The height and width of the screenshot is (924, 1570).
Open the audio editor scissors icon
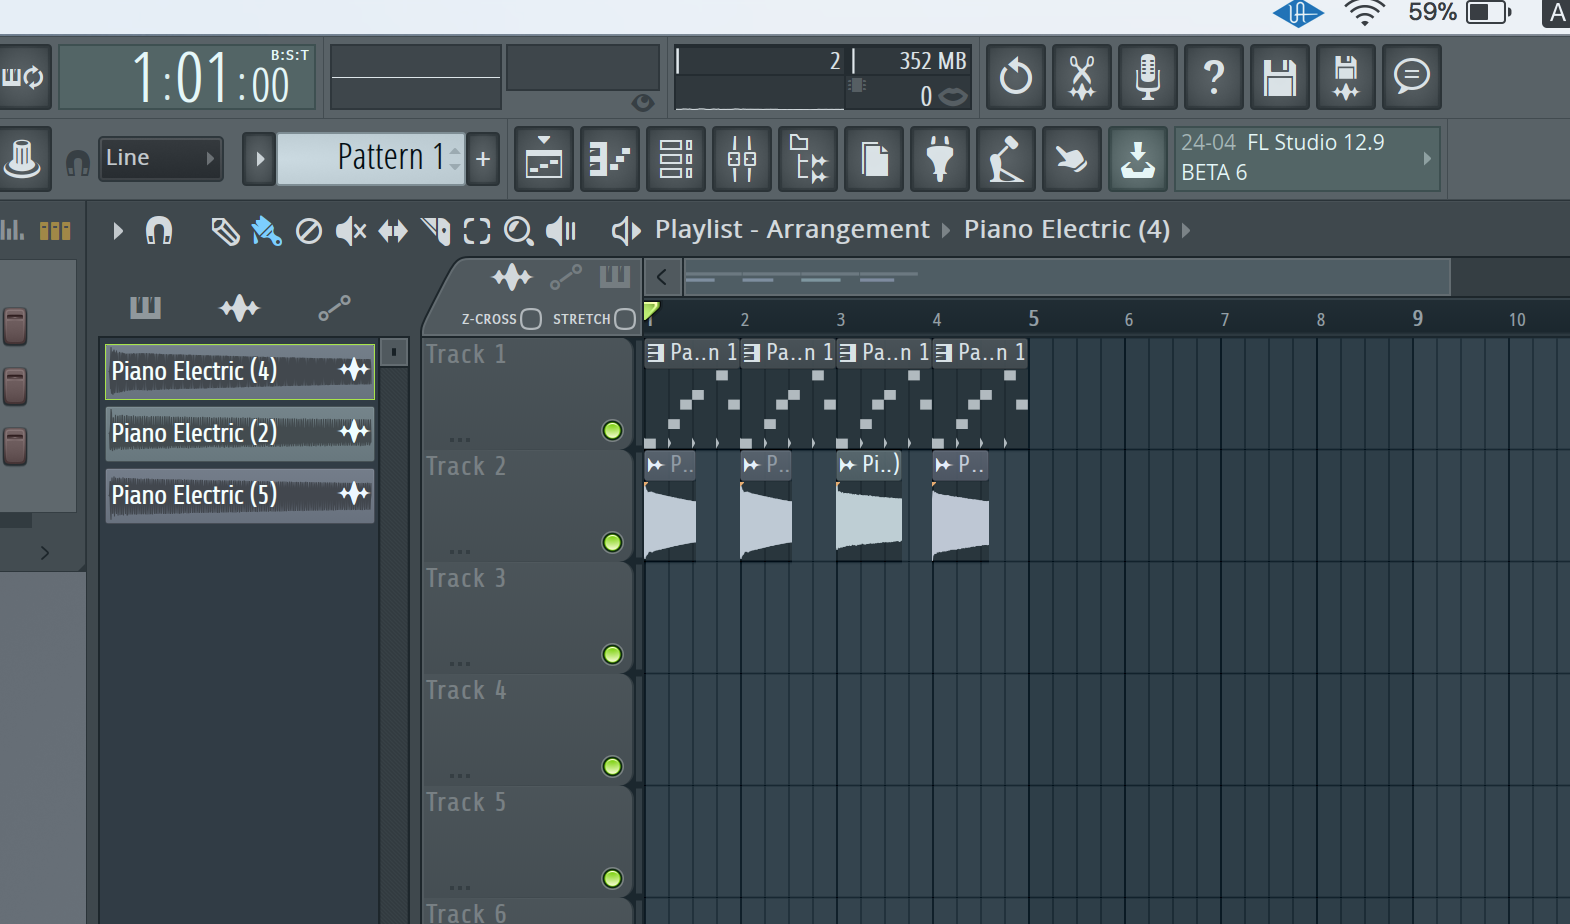pyautogui.click(x=1082, y=76)
